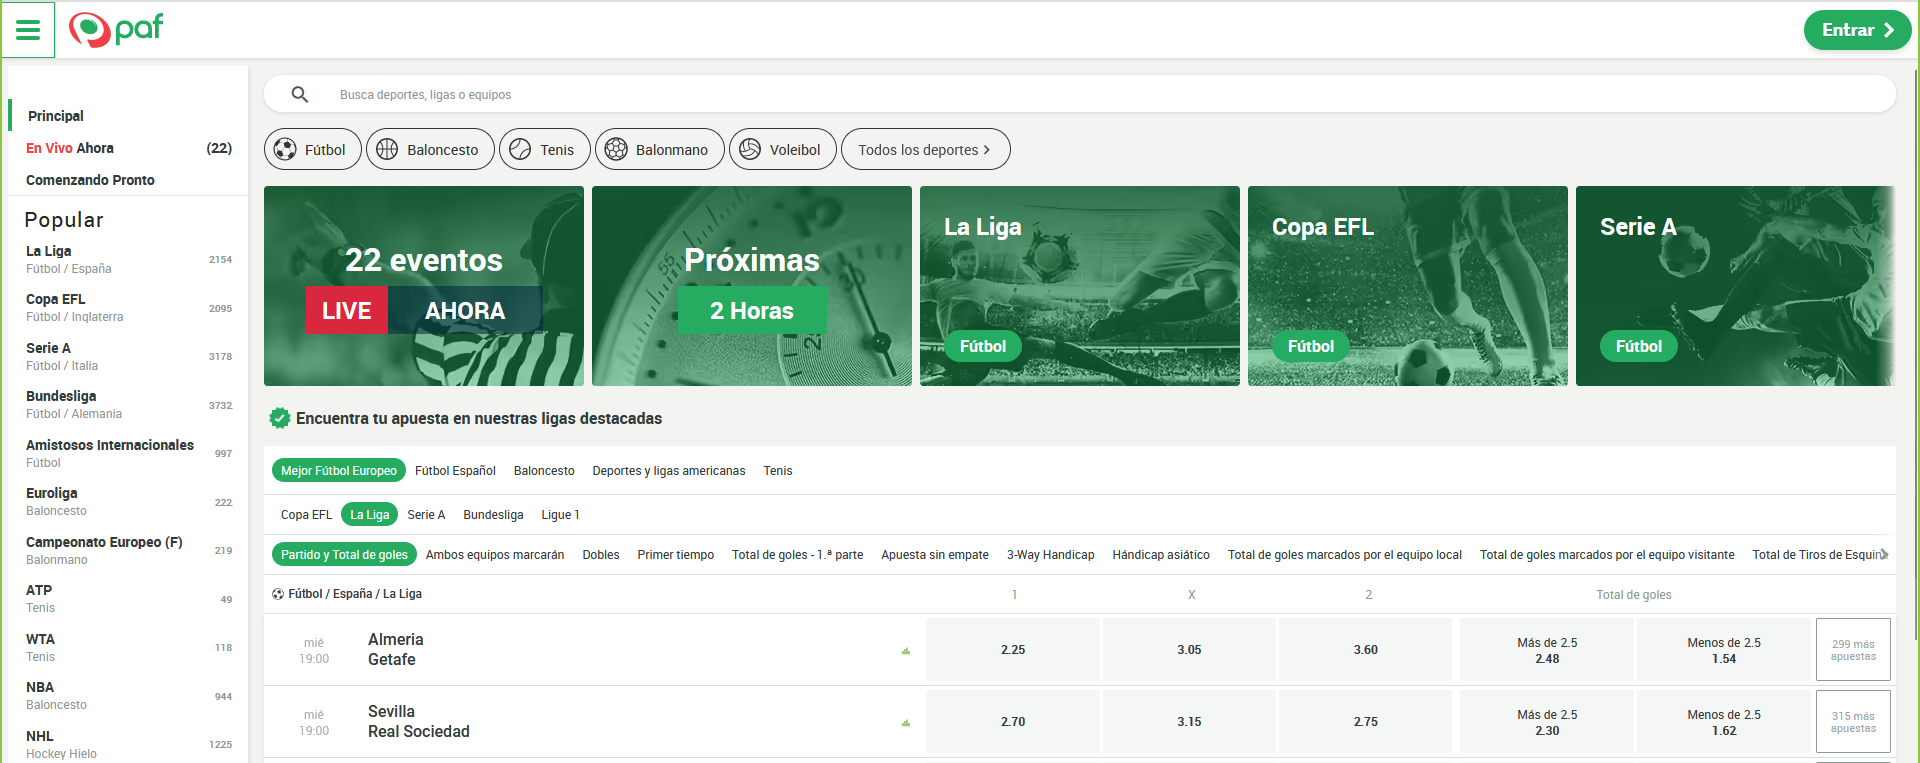Viewport: 1920px width, 763px height.
Task: Click the tennis ball icon in Tenis chip
Action: tap(520, 149)
